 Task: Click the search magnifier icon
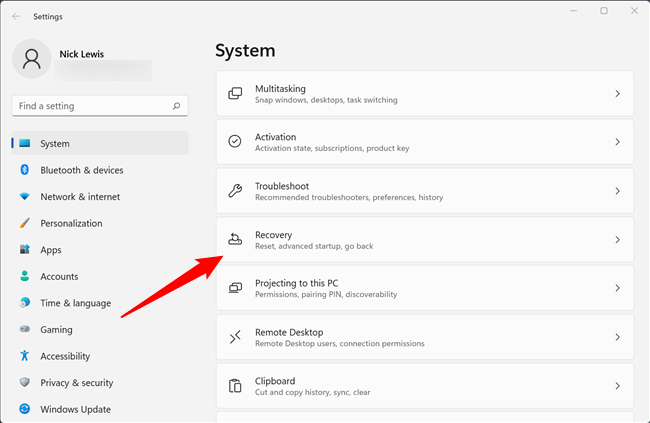click(x=176, y=106)
